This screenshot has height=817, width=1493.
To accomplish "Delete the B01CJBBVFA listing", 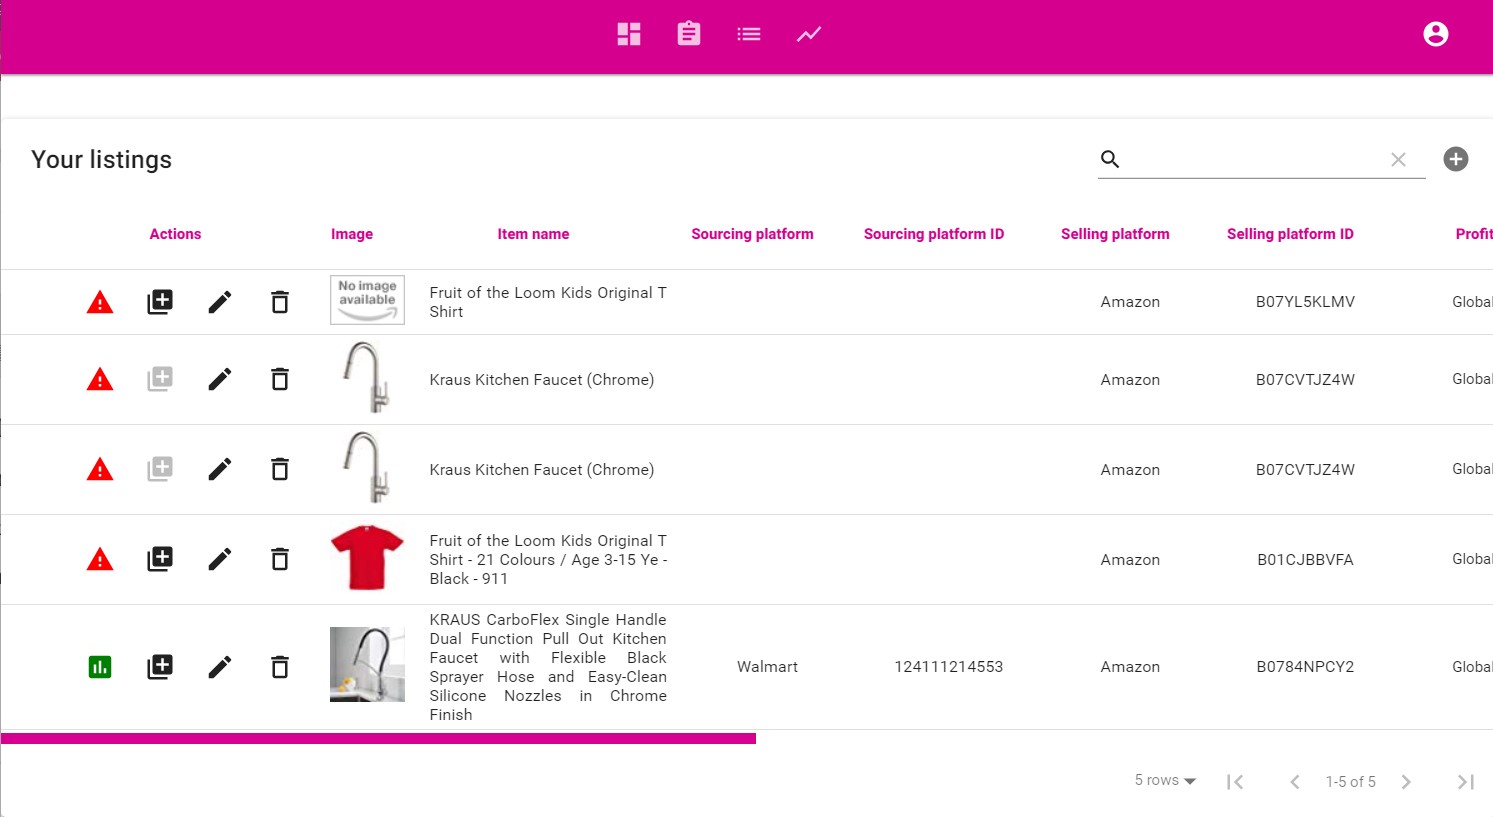I will tap(280, 559).
